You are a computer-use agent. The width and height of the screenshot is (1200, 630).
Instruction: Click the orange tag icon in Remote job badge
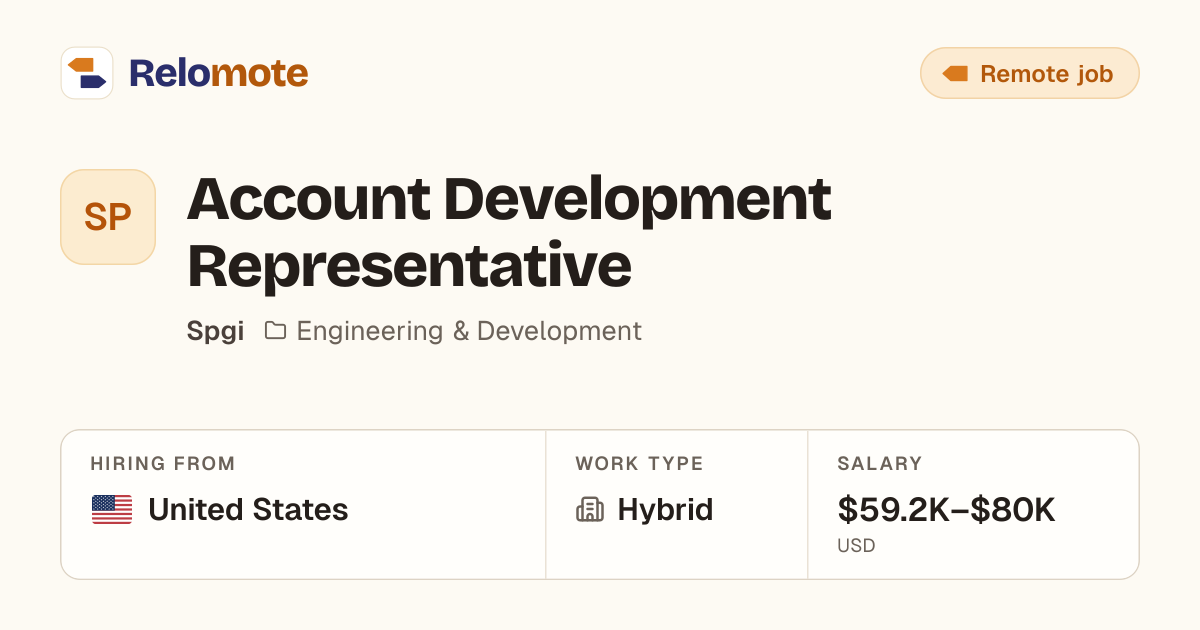point(955,74)
